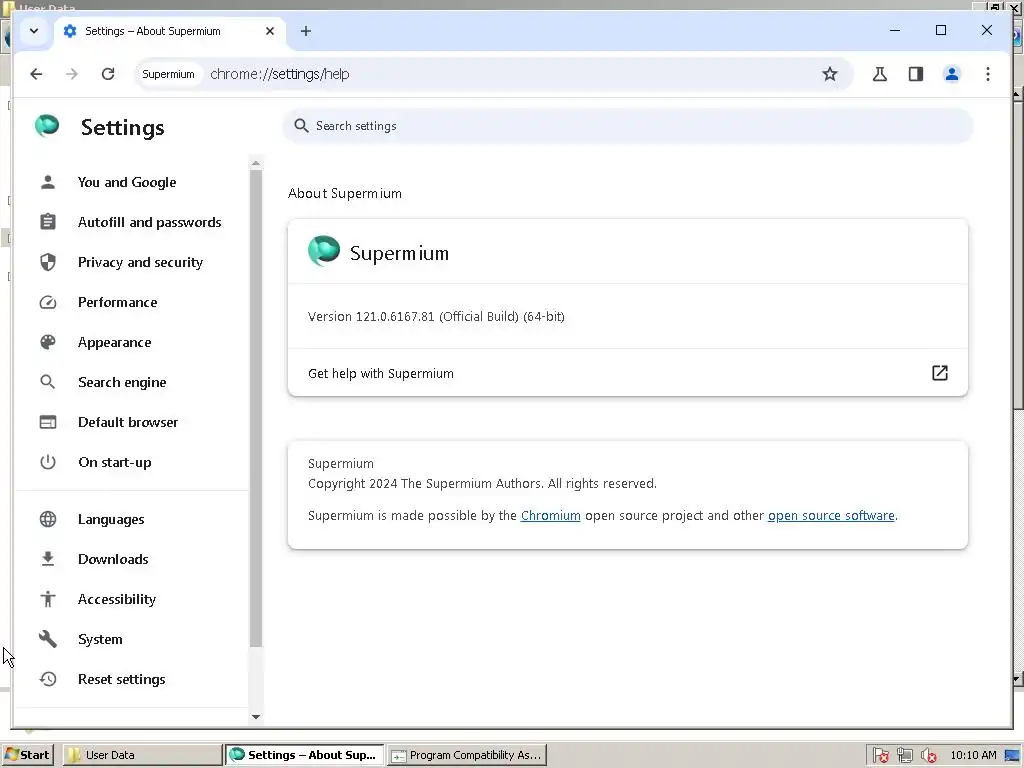Click the wrench icon beside System
Screen dimensions: 1024x768
click(48, 639)
